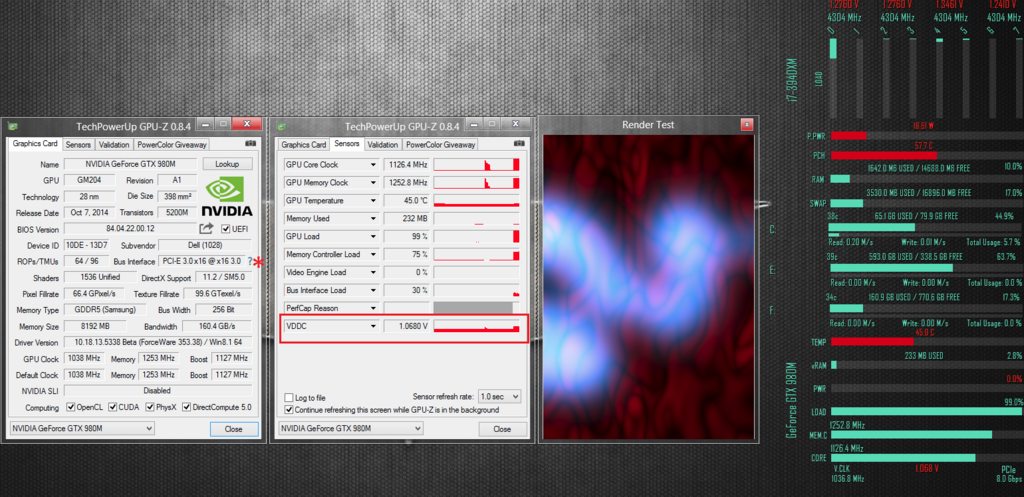The image size is (1024, 497).
Task: Click the Memory Used reading 232 MB
Action: [x=407, y=219]
